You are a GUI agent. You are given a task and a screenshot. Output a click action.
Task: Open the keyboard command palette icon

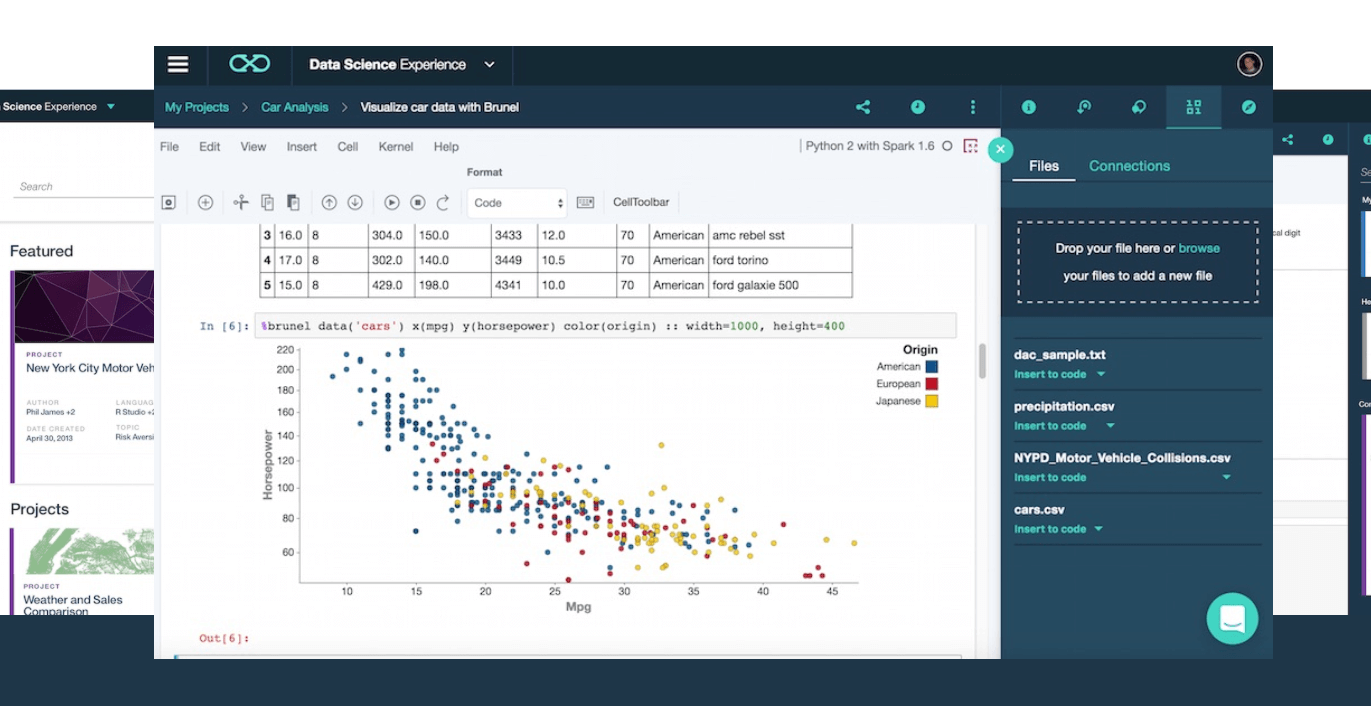pyautogui.click(x=585, y=202)
